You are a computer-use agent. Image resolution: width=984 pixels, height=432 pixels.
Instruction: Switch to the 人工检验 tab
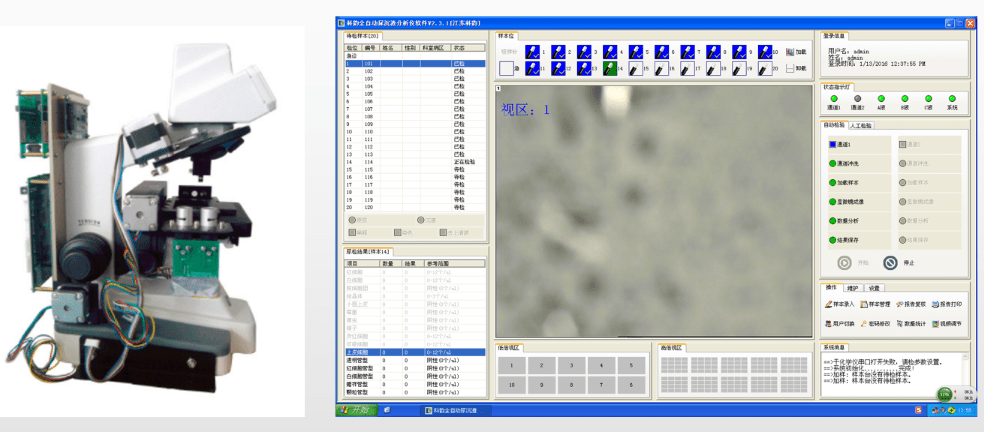(862, 126)
